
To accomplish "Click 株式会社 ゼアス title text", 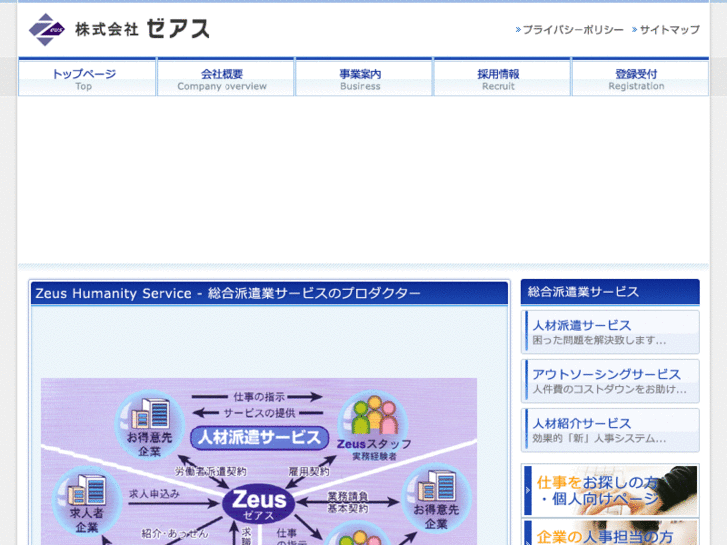I will [142, 29].
